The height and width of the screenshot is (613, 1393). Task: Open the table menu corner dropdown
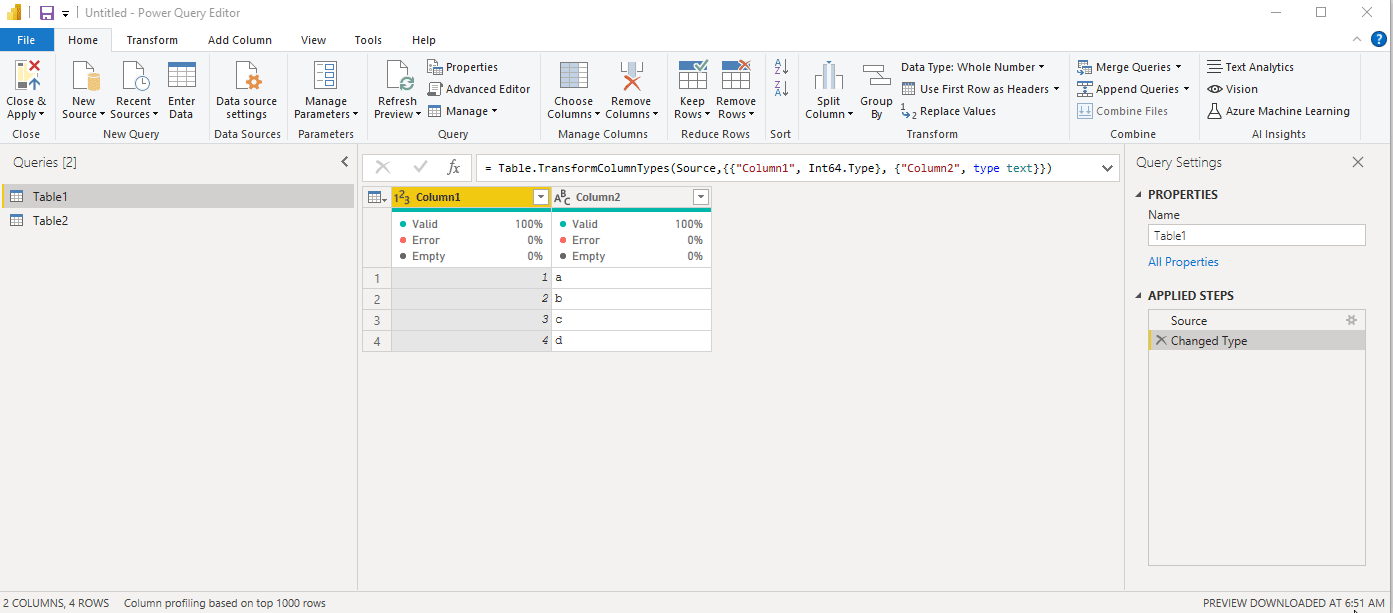pyautogui.click(x=377, y=197)
